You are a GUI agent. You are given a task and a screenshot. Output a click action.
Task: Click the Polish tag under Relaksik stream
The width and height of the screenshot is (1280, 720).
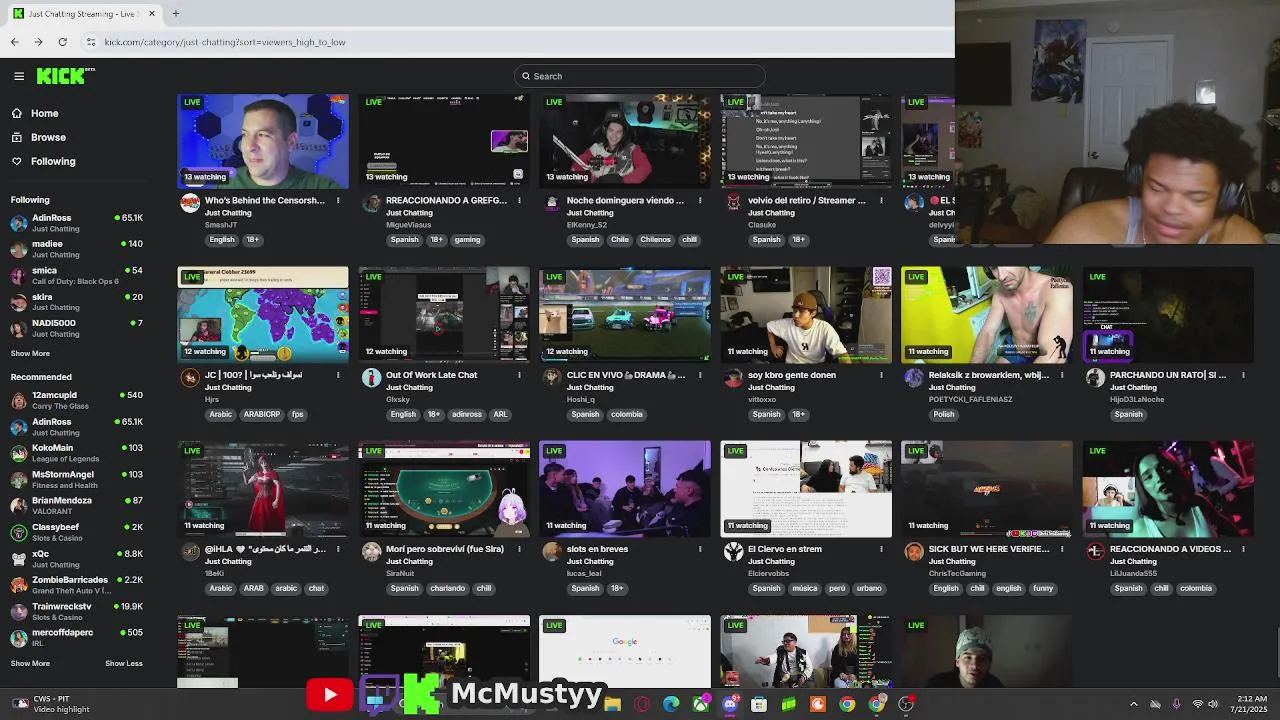click(943, 414)
